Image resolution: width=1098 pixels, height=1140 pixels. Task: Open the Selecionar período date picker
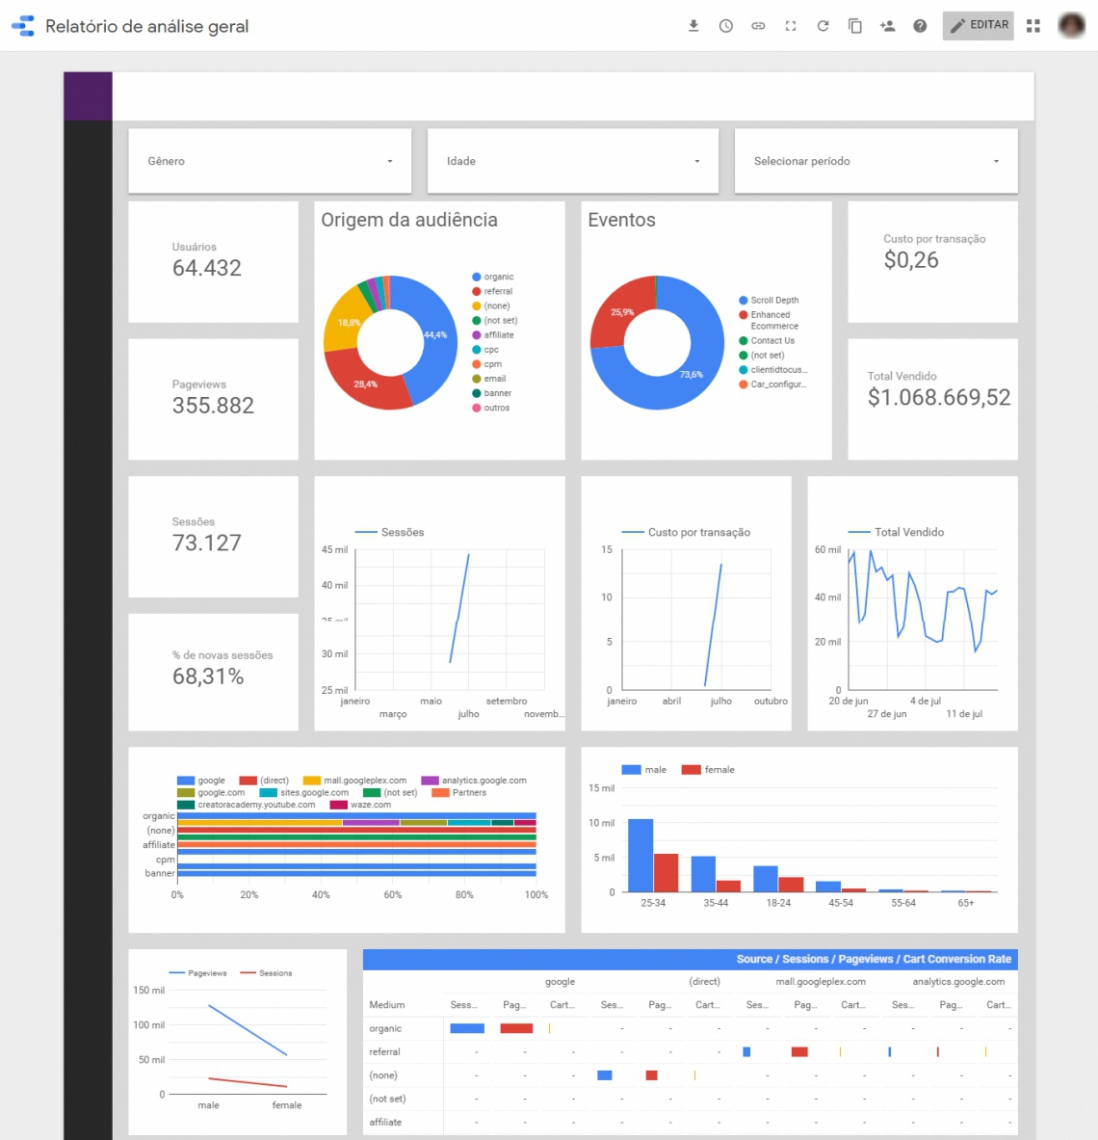pos(874,161)
